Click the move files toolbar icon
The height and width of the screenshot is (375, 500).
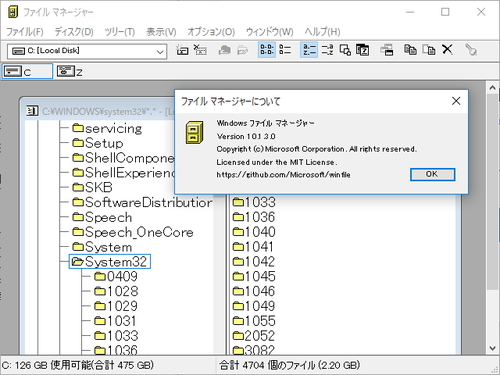429,50
